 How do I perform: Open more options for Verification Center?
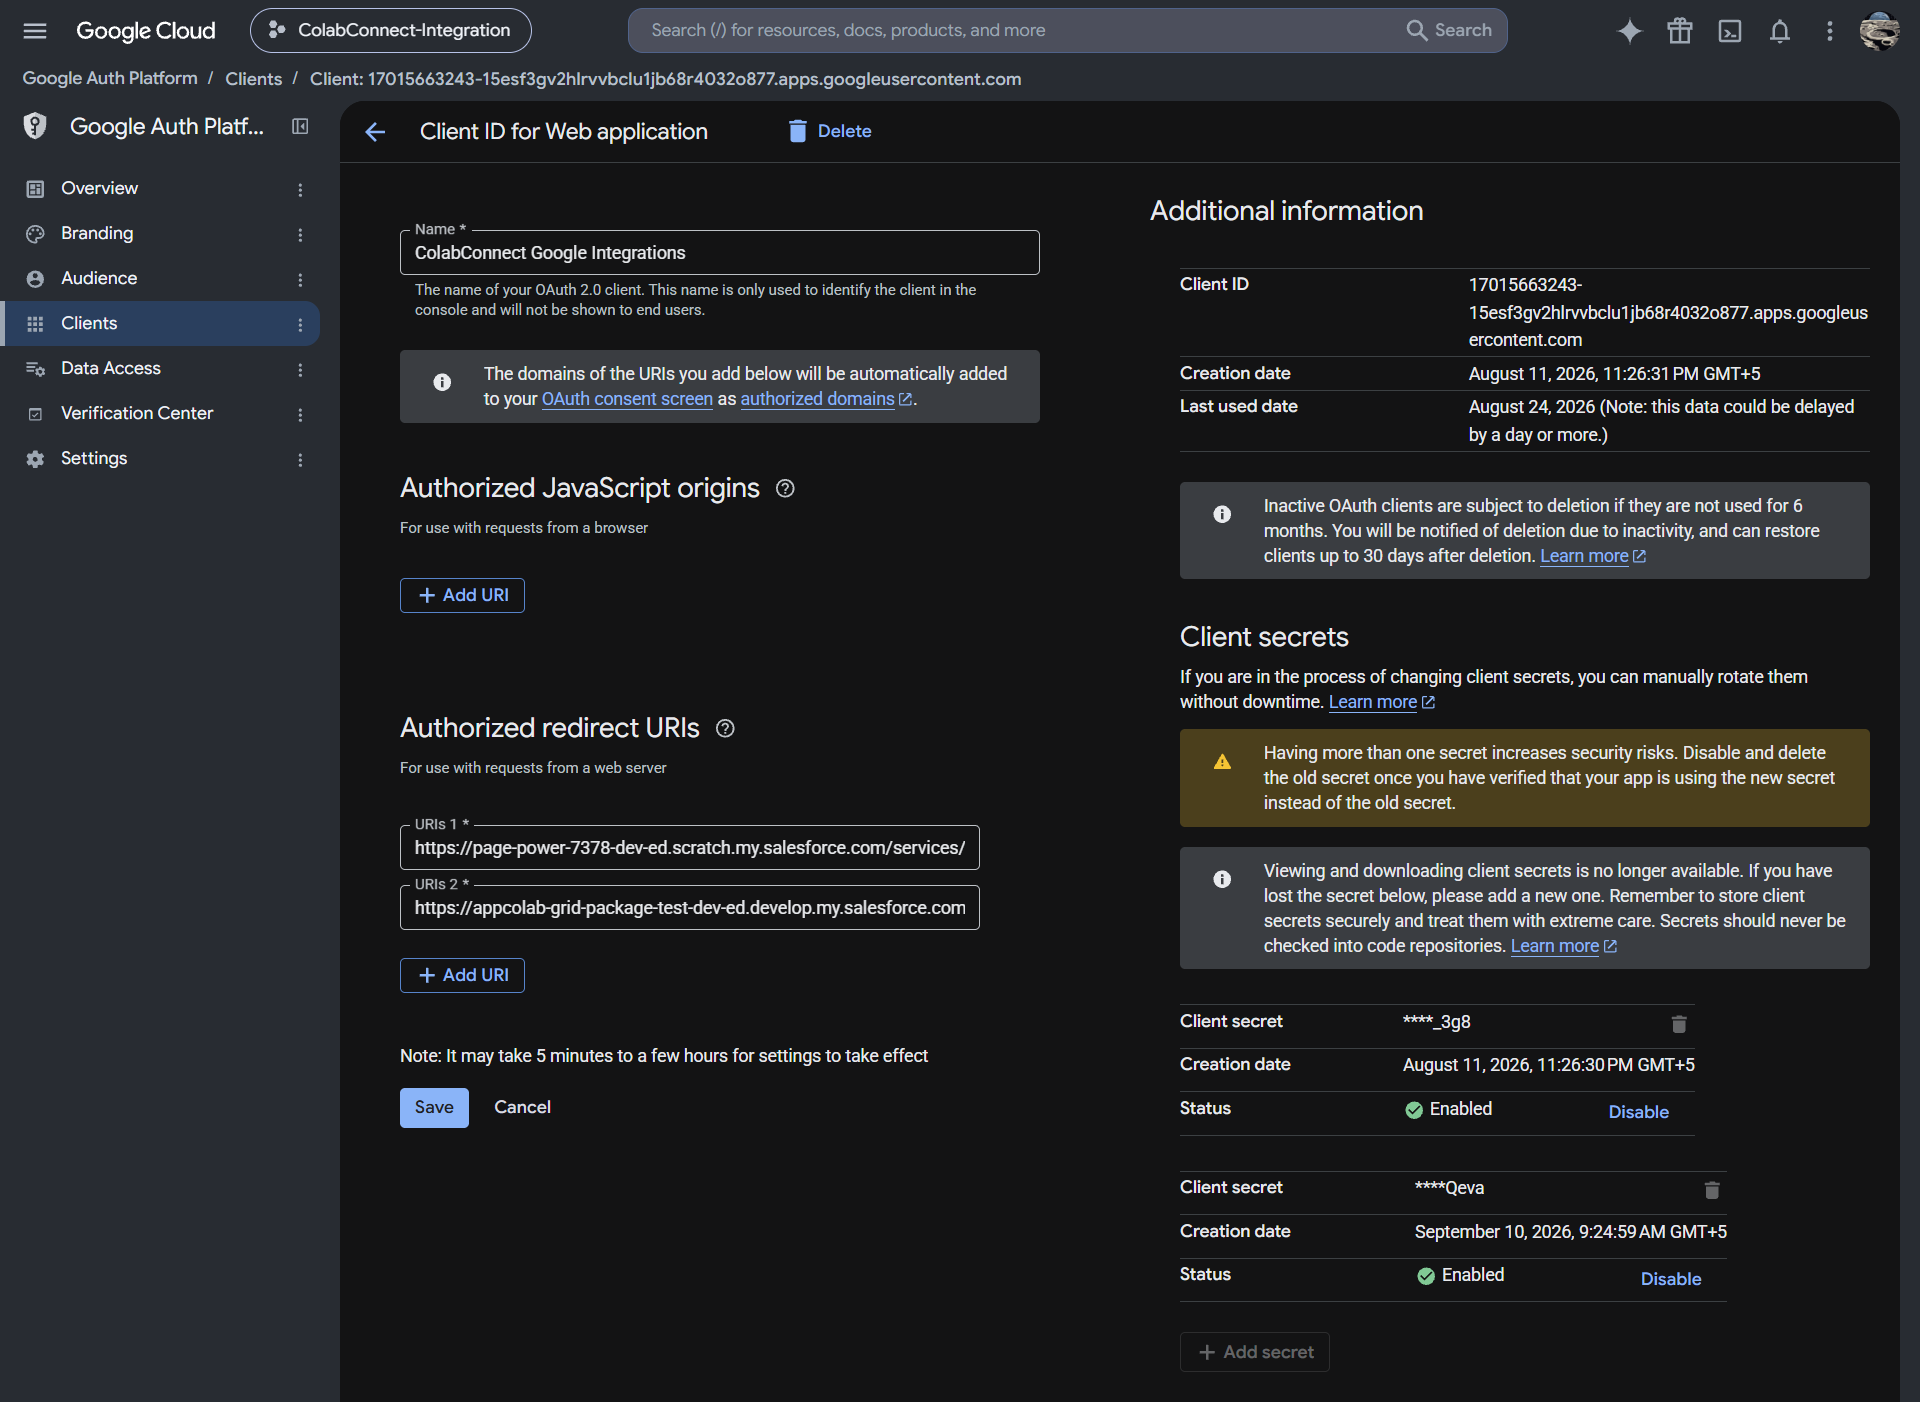point(300,414)
